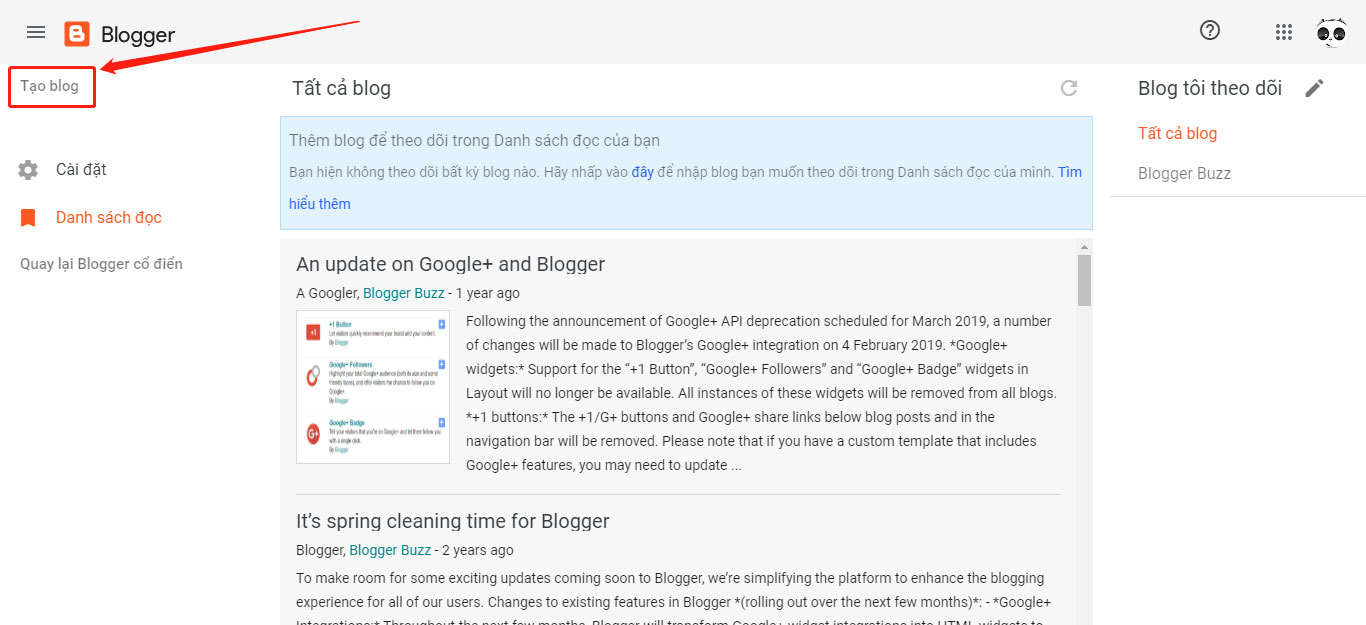
Task: Refresh the Tất cả blog list
Action: 1069,88
